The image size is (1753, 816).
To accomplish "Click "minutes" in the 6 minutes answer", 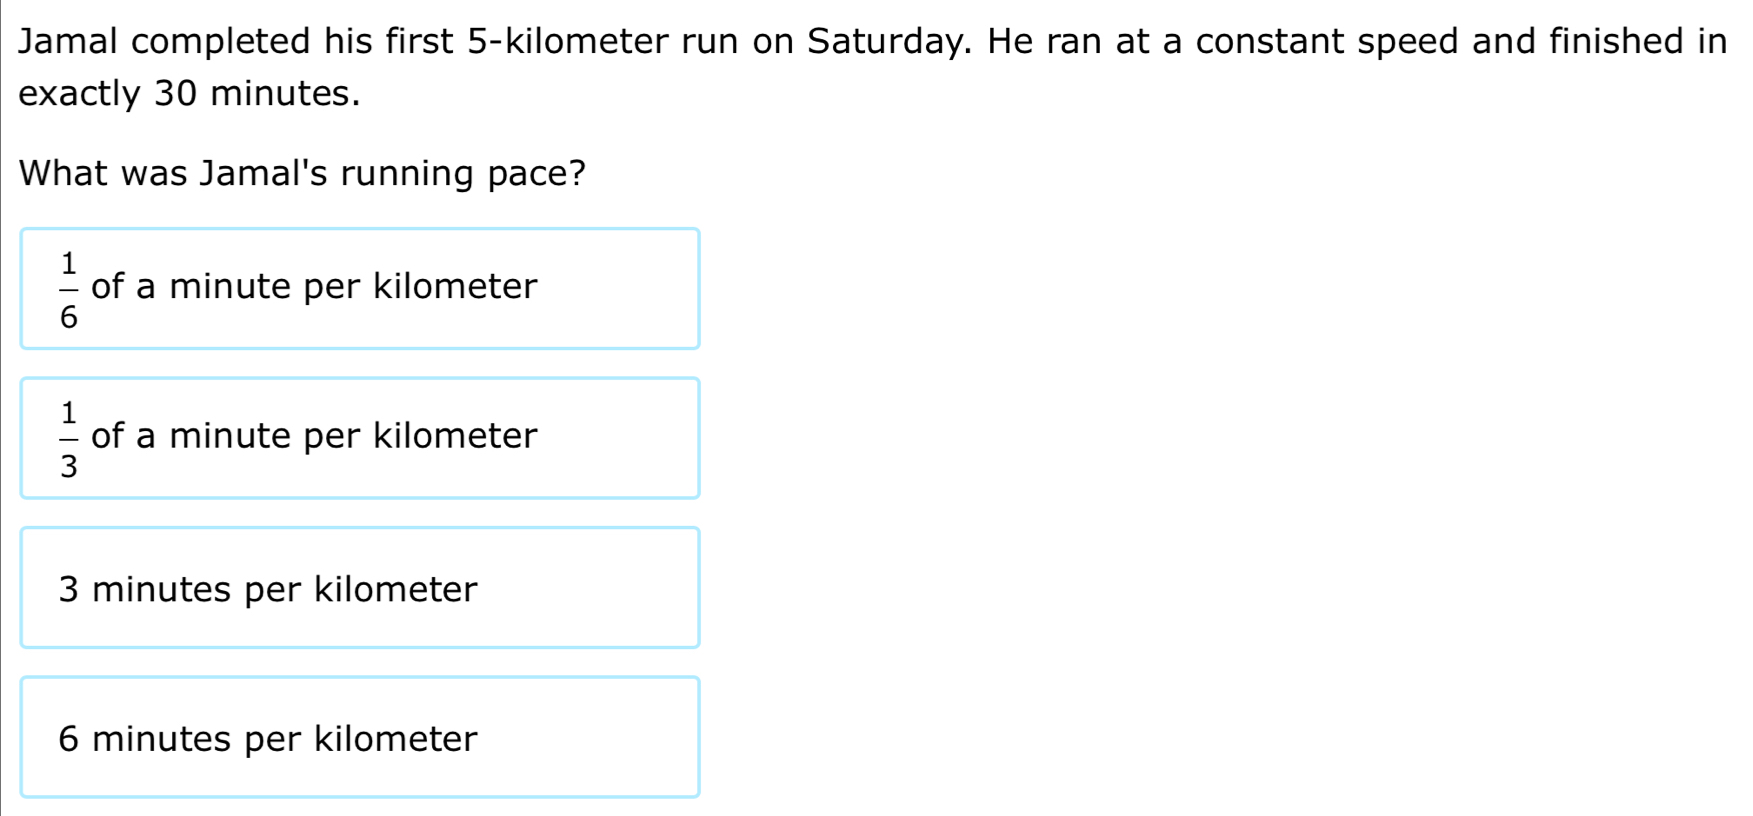I will [x=162, y=739].
